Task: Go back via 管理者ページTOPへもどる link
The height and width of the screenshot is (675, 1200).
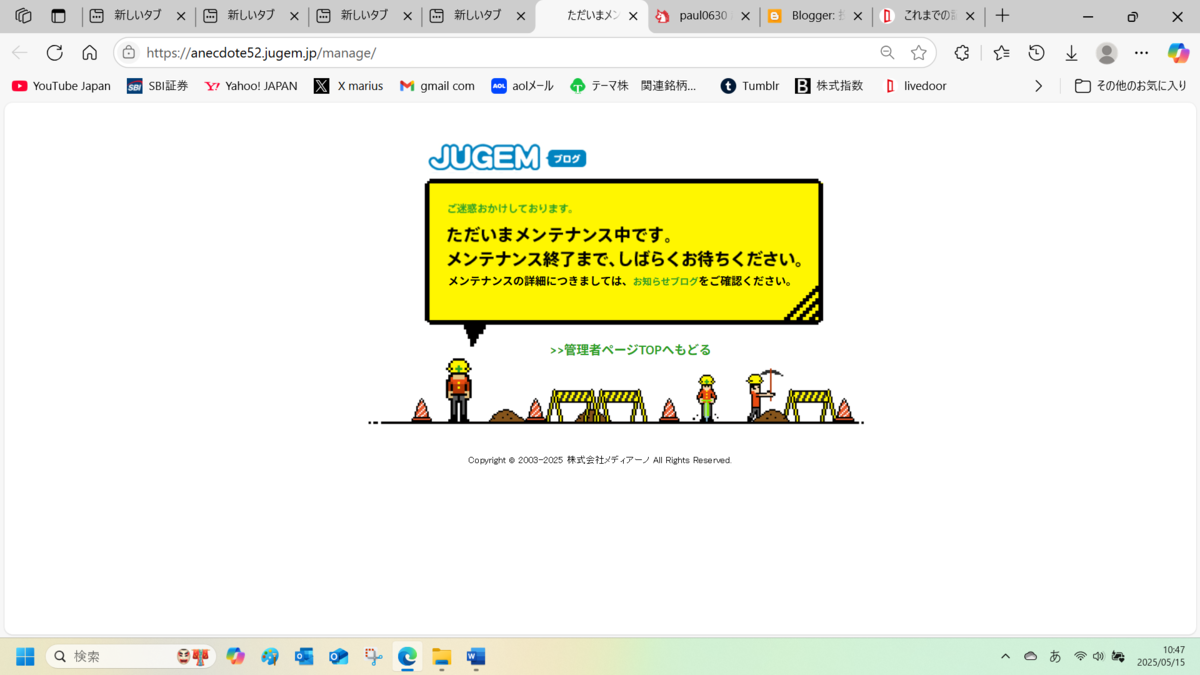Action: (630, 350)
